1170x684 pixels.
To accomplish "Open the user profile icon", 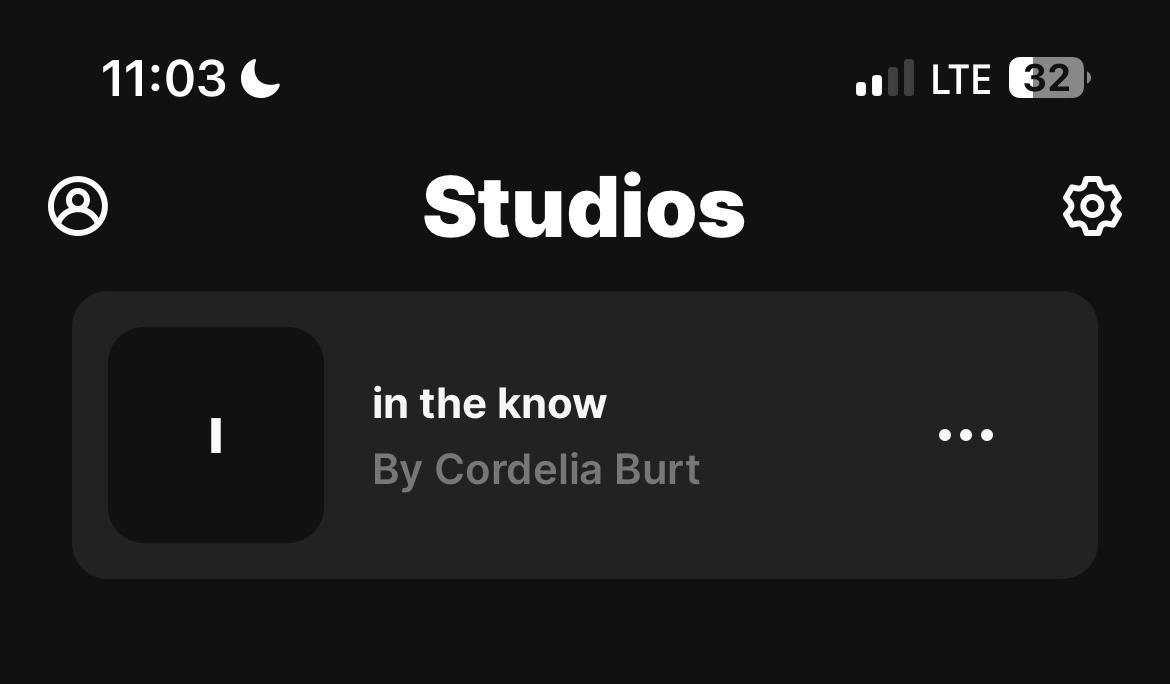I will [x=78, y=207].
